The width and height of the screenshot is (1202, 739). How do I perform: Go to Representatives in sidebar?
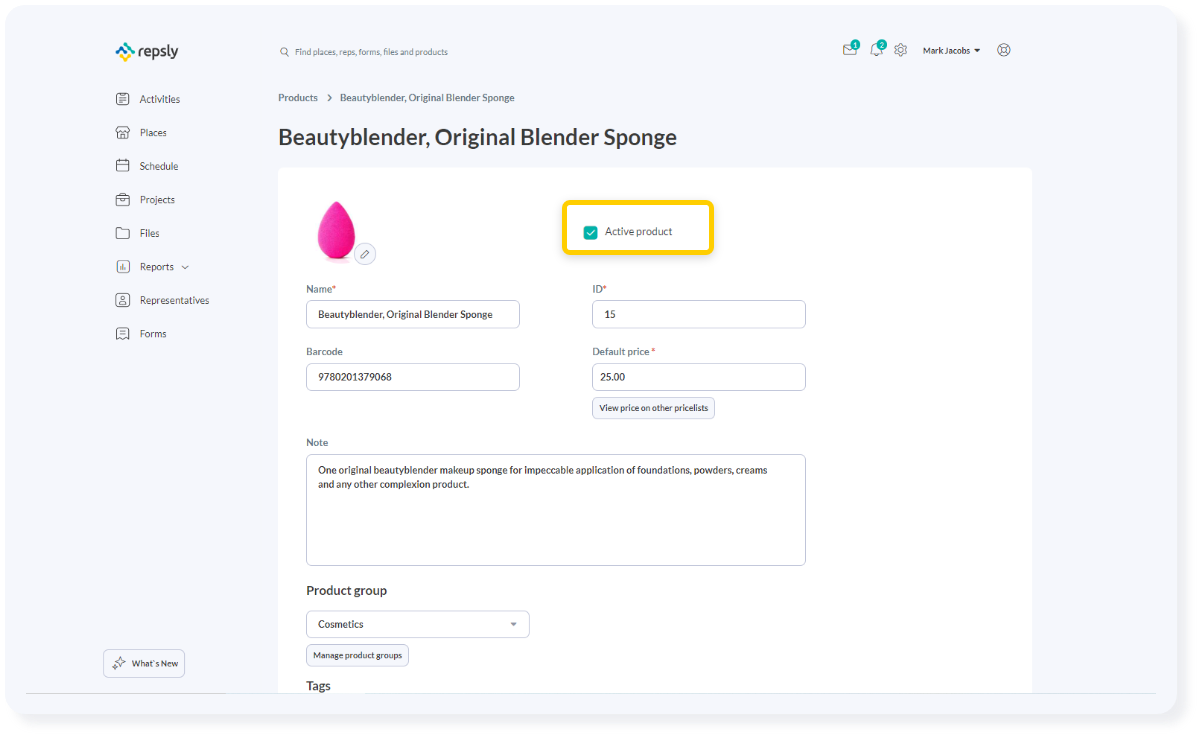pyautogui.click(x=175, y=300)
